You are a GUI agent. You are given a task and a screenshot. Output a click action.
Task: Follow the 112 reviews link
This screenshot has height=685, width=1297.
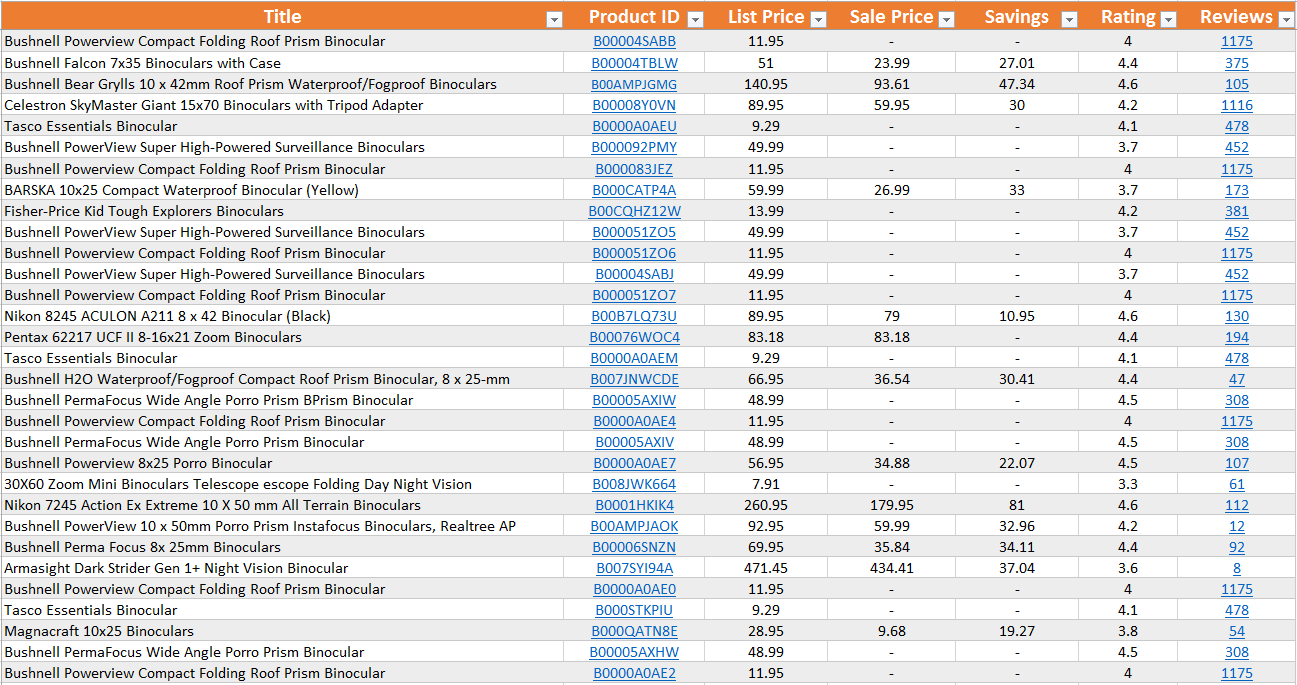1237,505
